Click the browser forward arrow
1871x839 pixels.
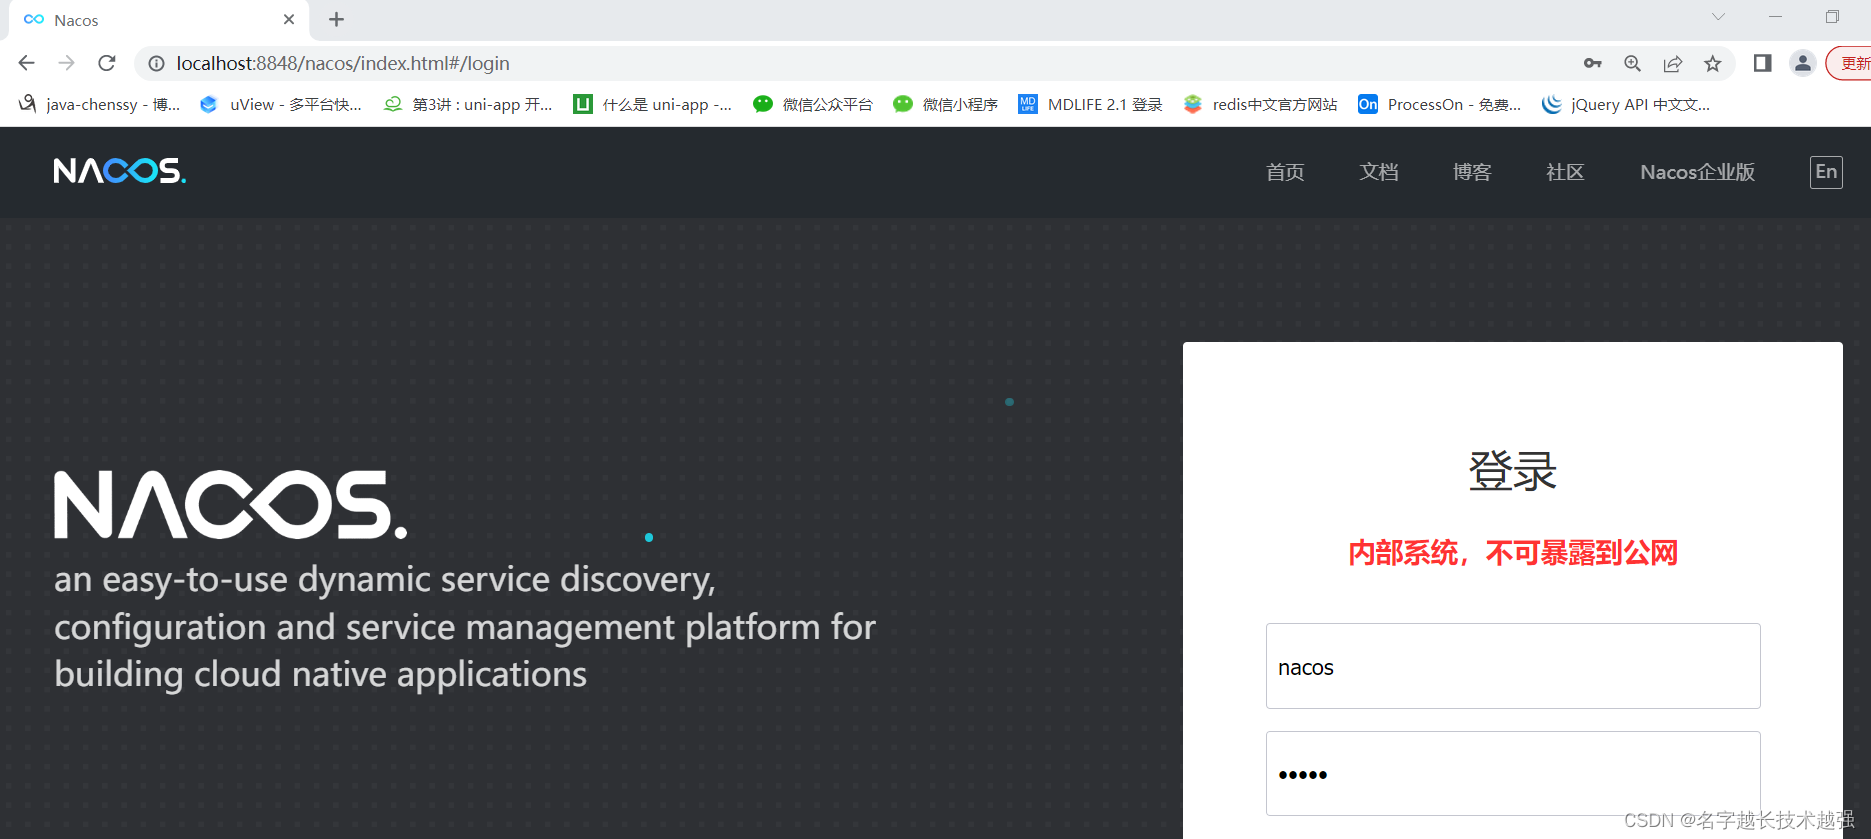click(x=67, y=63)
